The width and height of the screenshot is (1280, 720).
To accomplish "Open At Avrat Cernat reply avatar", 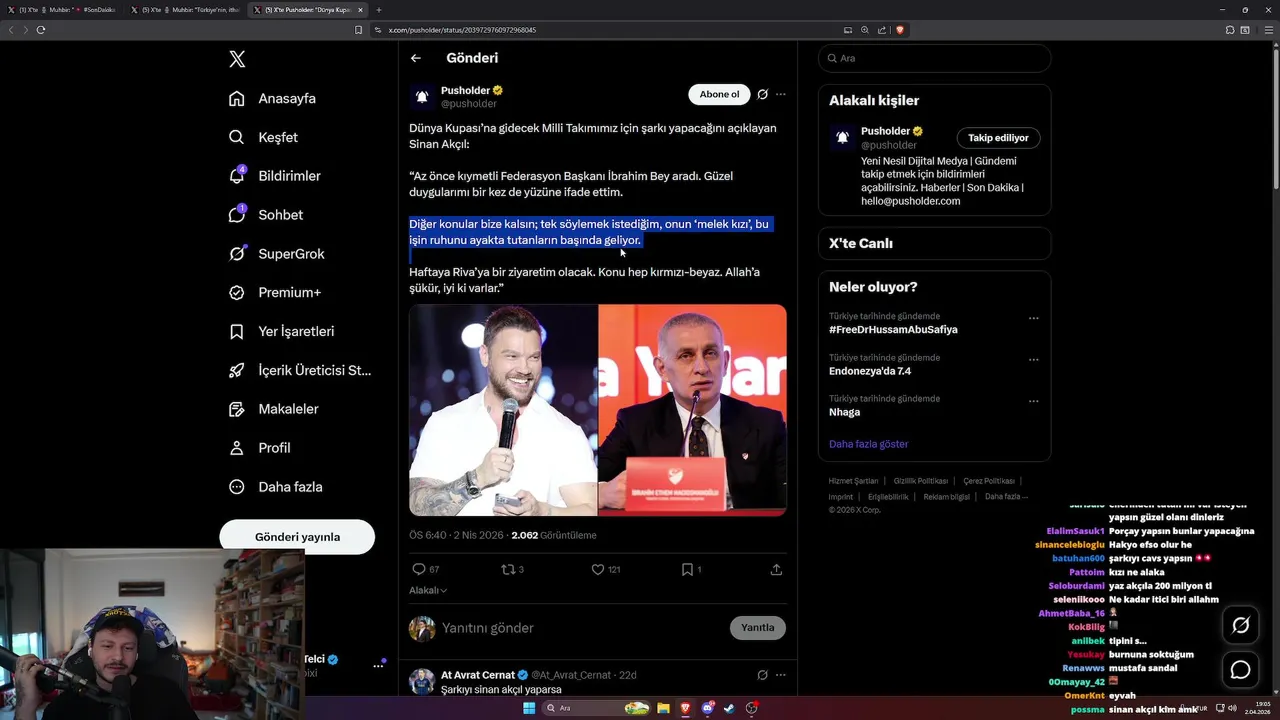I will pyautogui.click(x=422, y=682).
